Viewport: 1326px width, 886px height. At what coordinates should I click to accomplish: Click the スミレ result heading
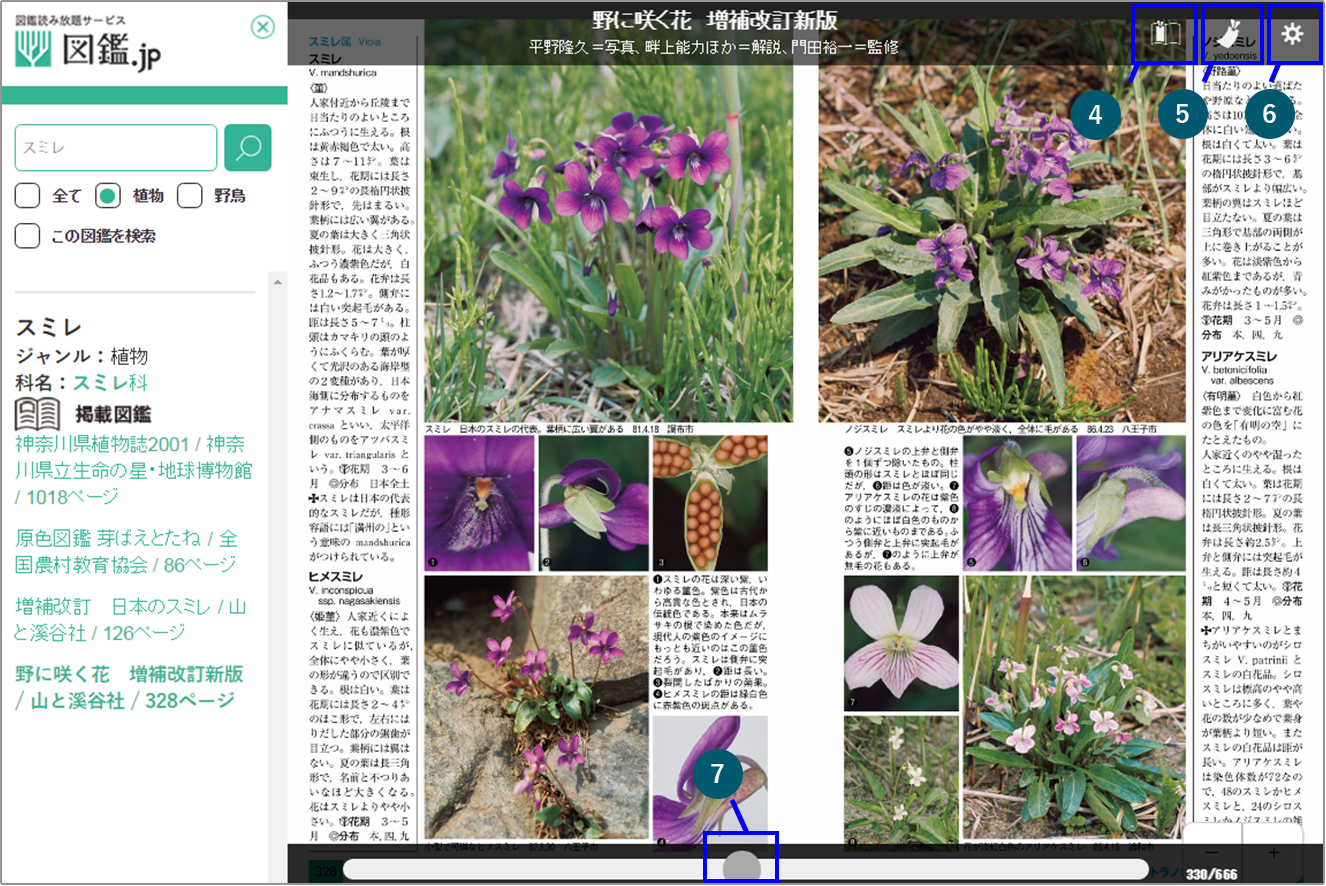pyautogui.click(x=48, y=327)
